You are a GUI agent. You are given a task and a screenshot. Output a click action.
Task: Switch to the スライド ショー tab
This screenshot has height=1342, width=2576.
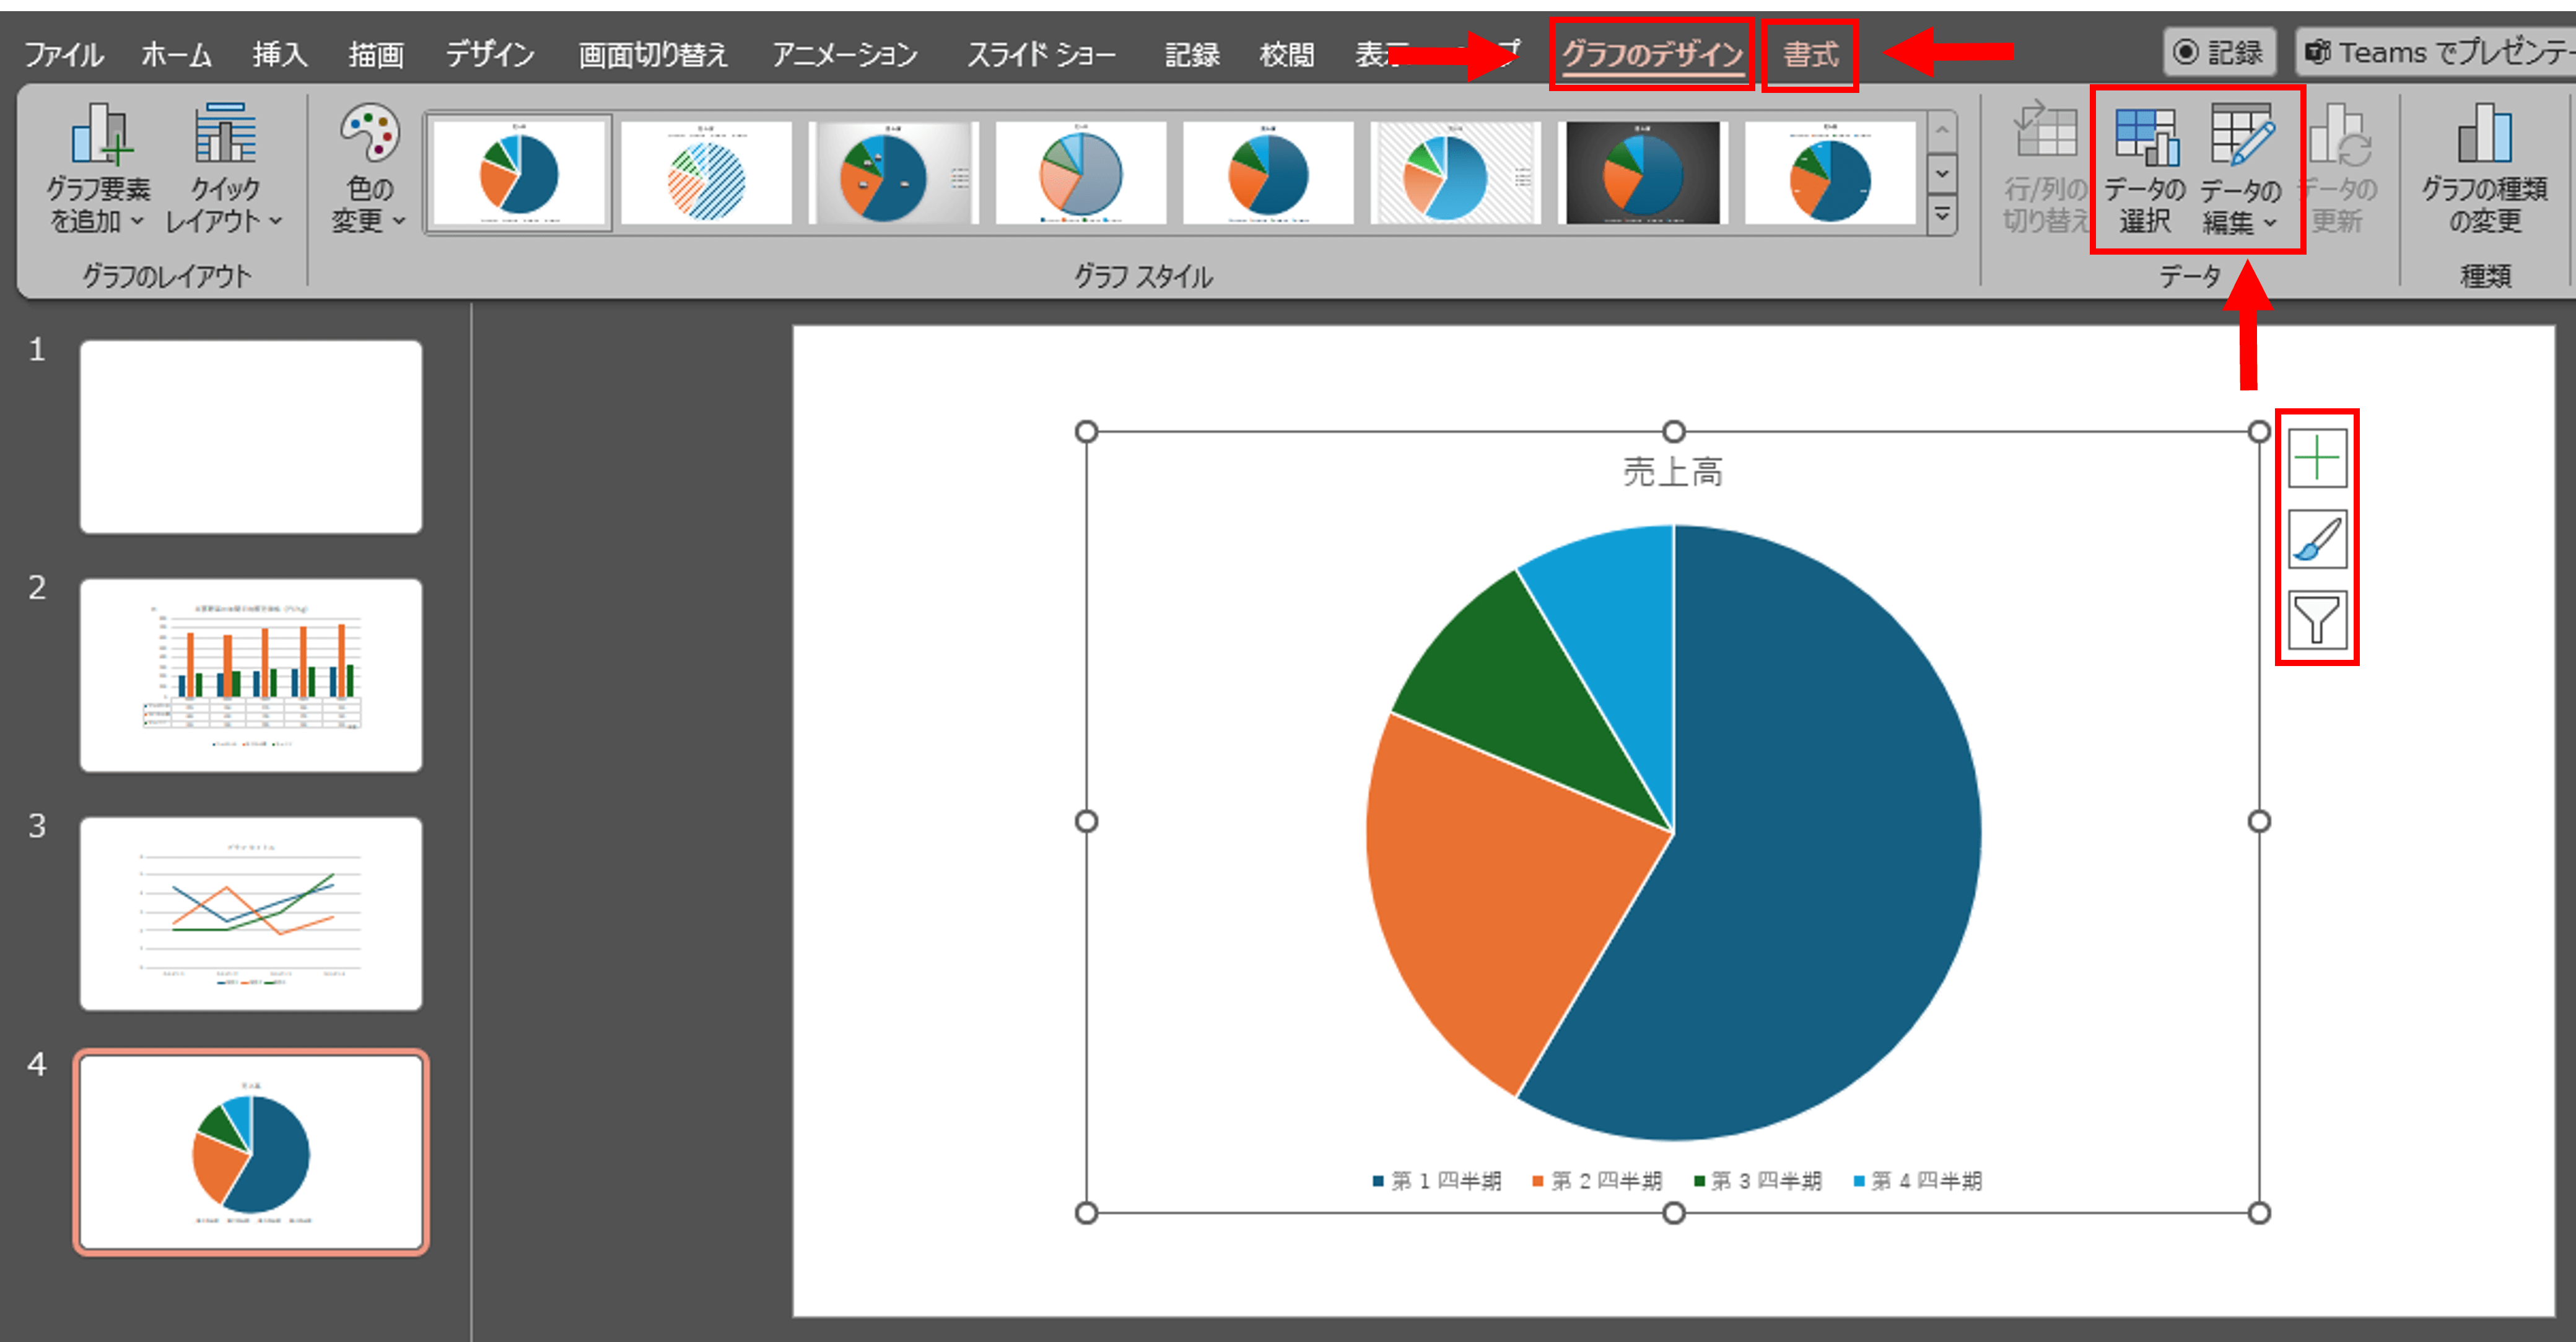coord(1041,54)
